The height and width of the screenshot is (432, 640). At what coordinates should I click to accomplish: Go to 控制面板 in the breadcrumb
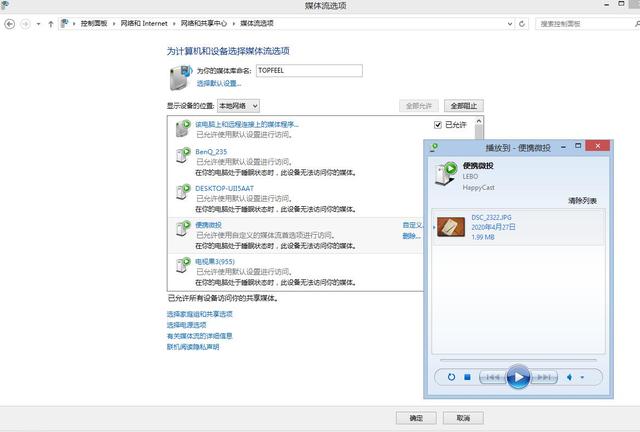coord(94,24)
